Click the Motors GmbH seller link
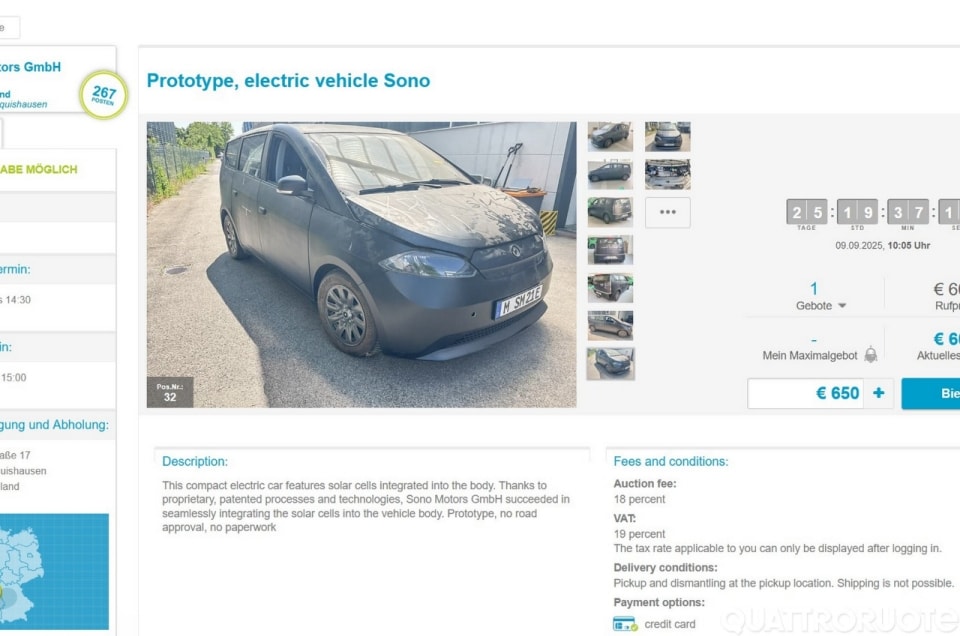960x636 pixels. [x=30, y=67]
